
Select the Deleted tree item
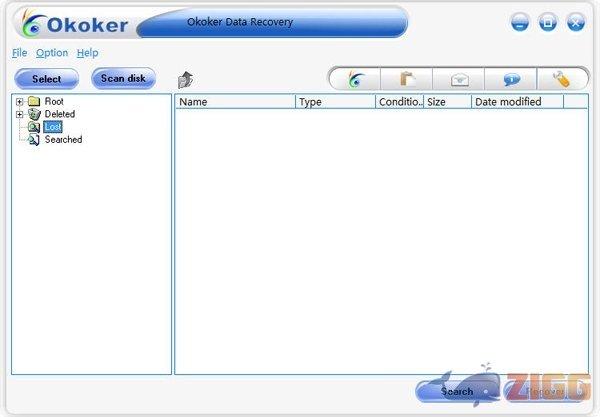(60, 114)
